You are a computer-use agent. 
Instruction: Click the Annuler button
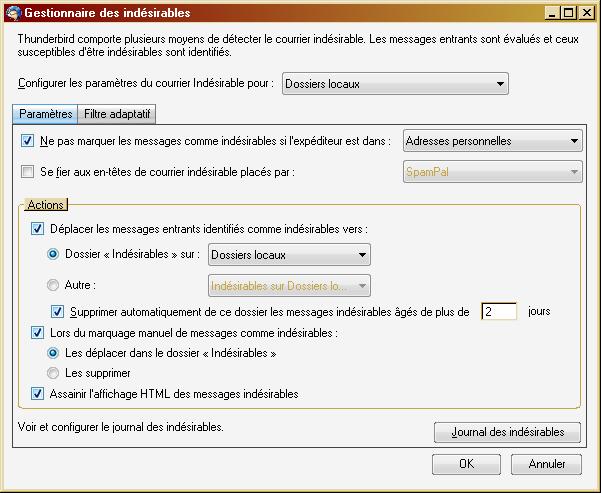click(546, 464)
